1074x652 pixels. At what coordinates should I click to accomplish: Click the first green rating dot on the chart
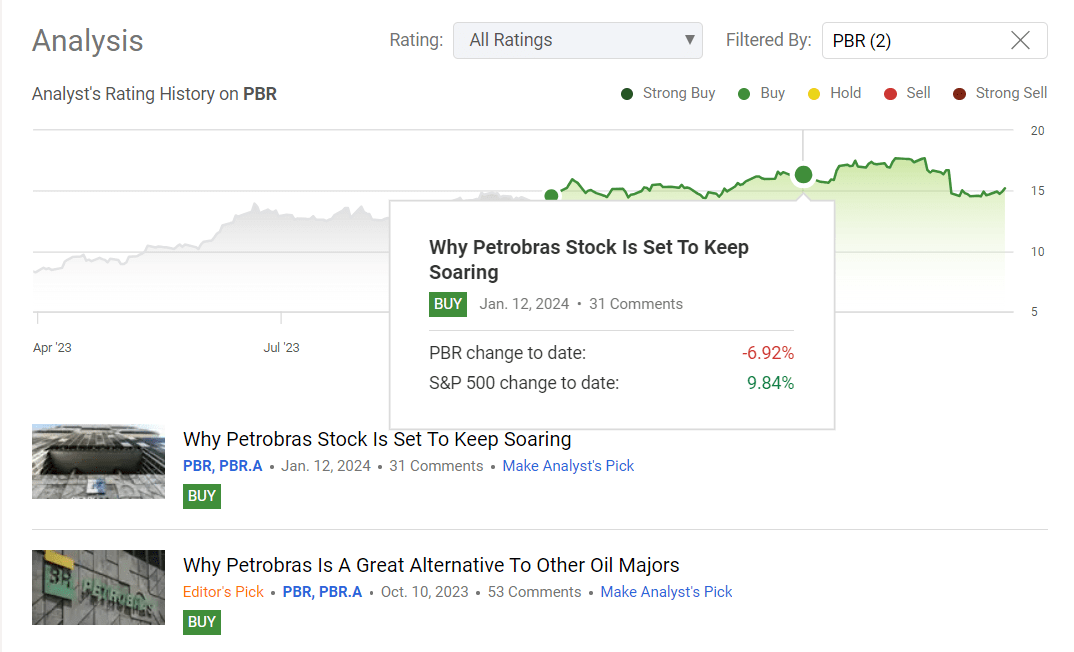point(551,195)
